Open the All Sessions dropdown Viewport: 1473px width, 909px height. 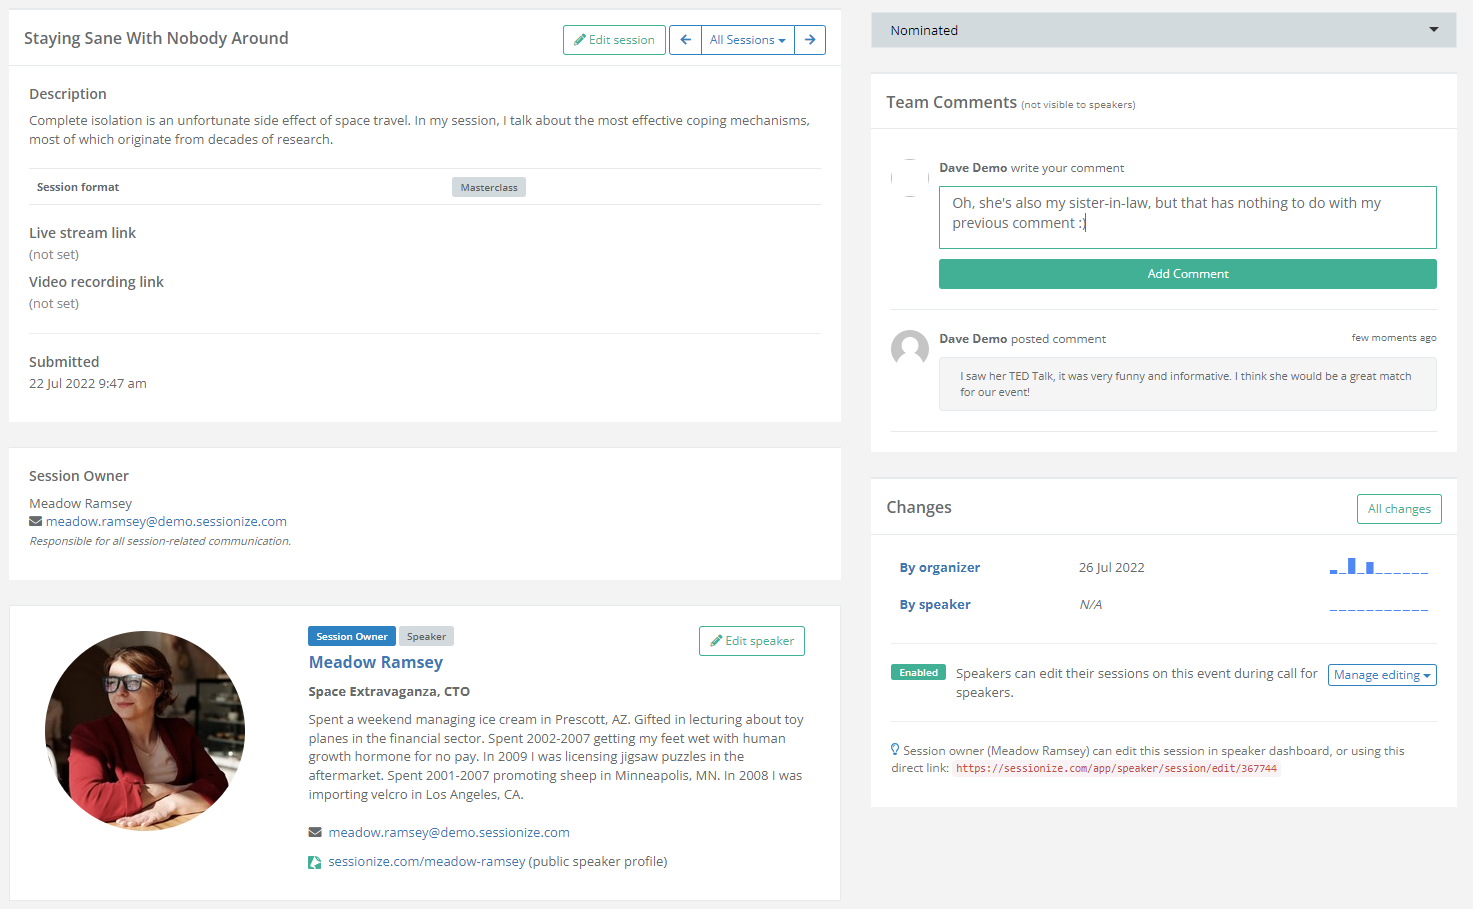(x=747, y=40)
